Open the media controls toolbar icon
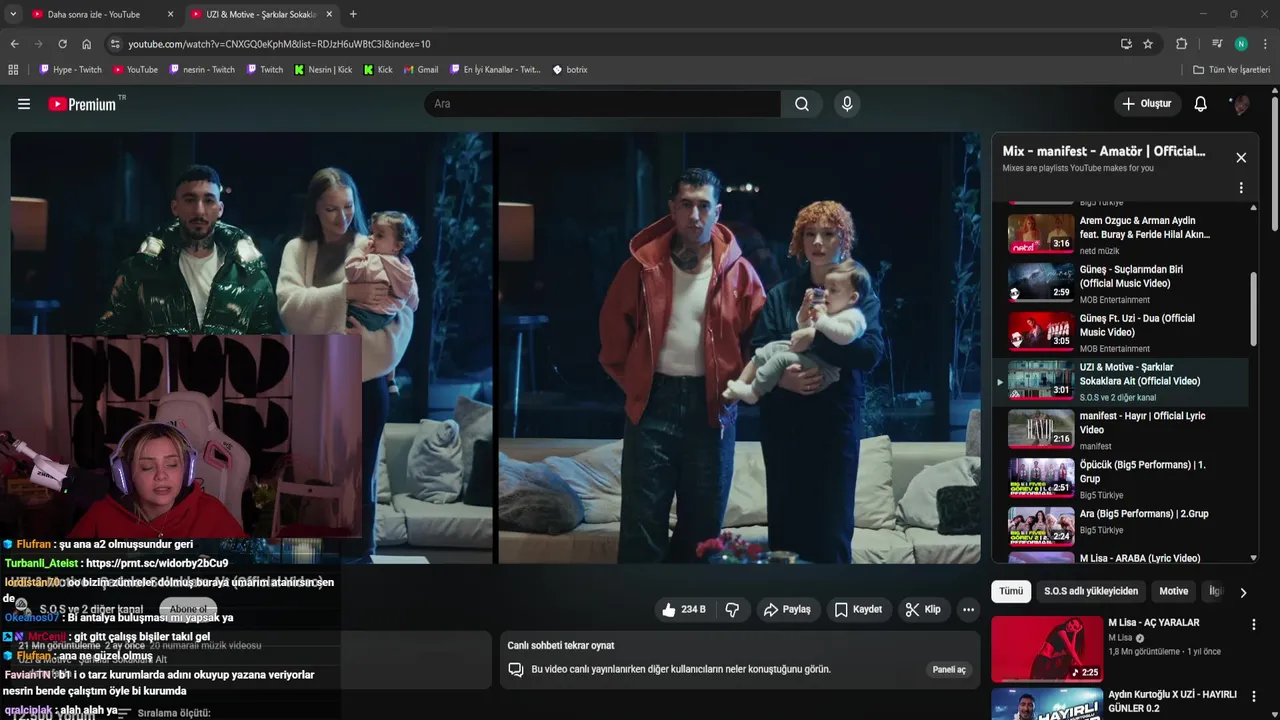The height and width of the screenshot is (720, 1280). [x=1217, y=44]
